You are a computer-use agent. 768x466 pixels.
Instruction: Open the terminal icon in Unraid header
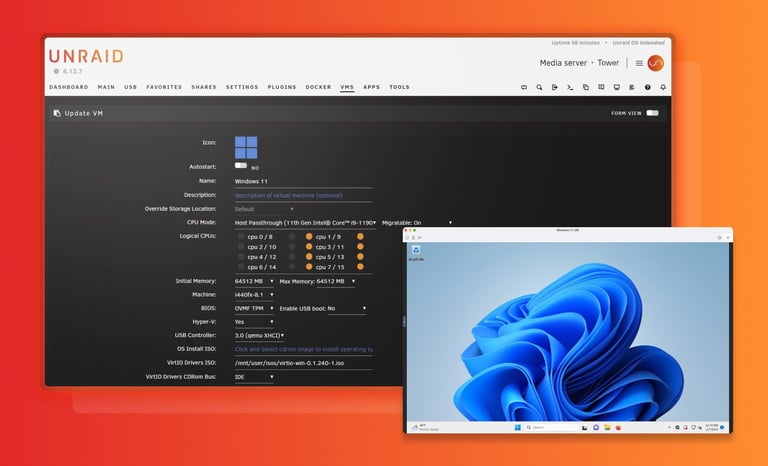click(x=570, y=87)
